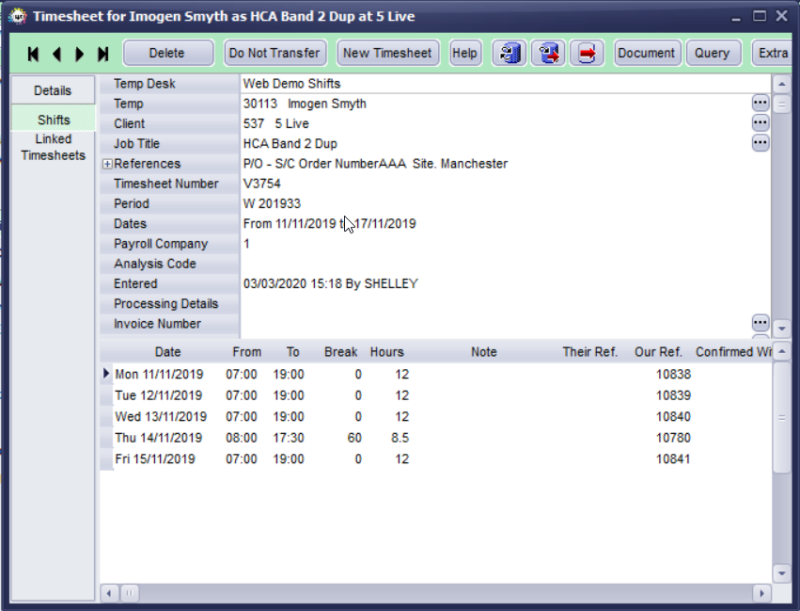Screen dimensions: 800x611
Task: Open the Help button
Action: 465,53
